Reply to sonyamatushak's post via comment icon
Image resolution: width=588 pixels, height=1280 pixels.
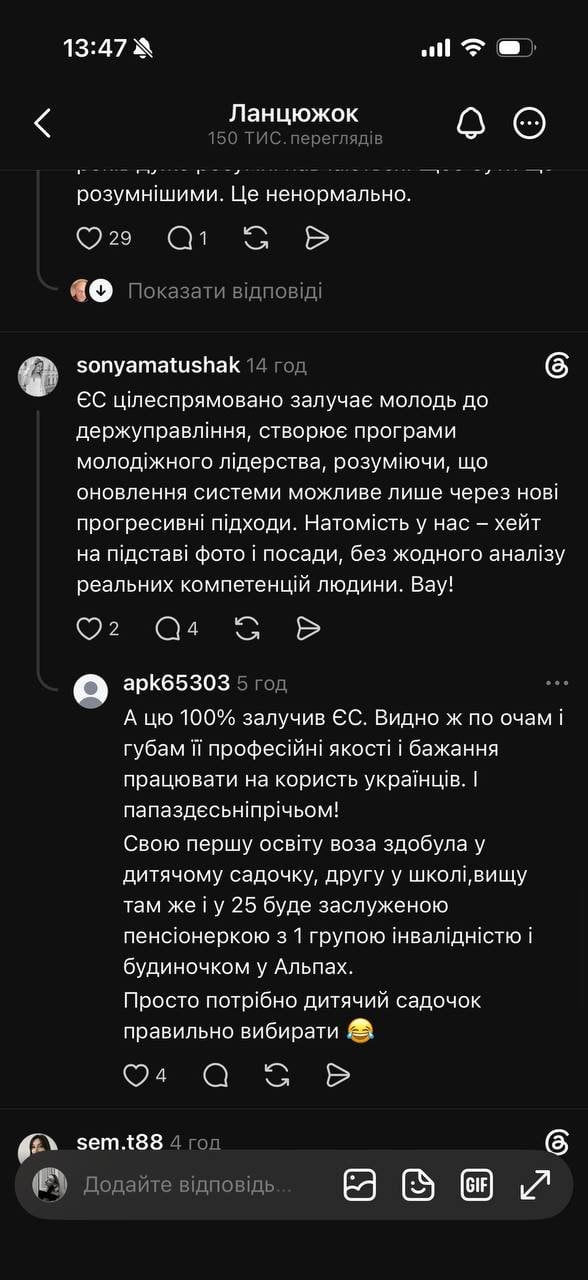pos(168,628)
